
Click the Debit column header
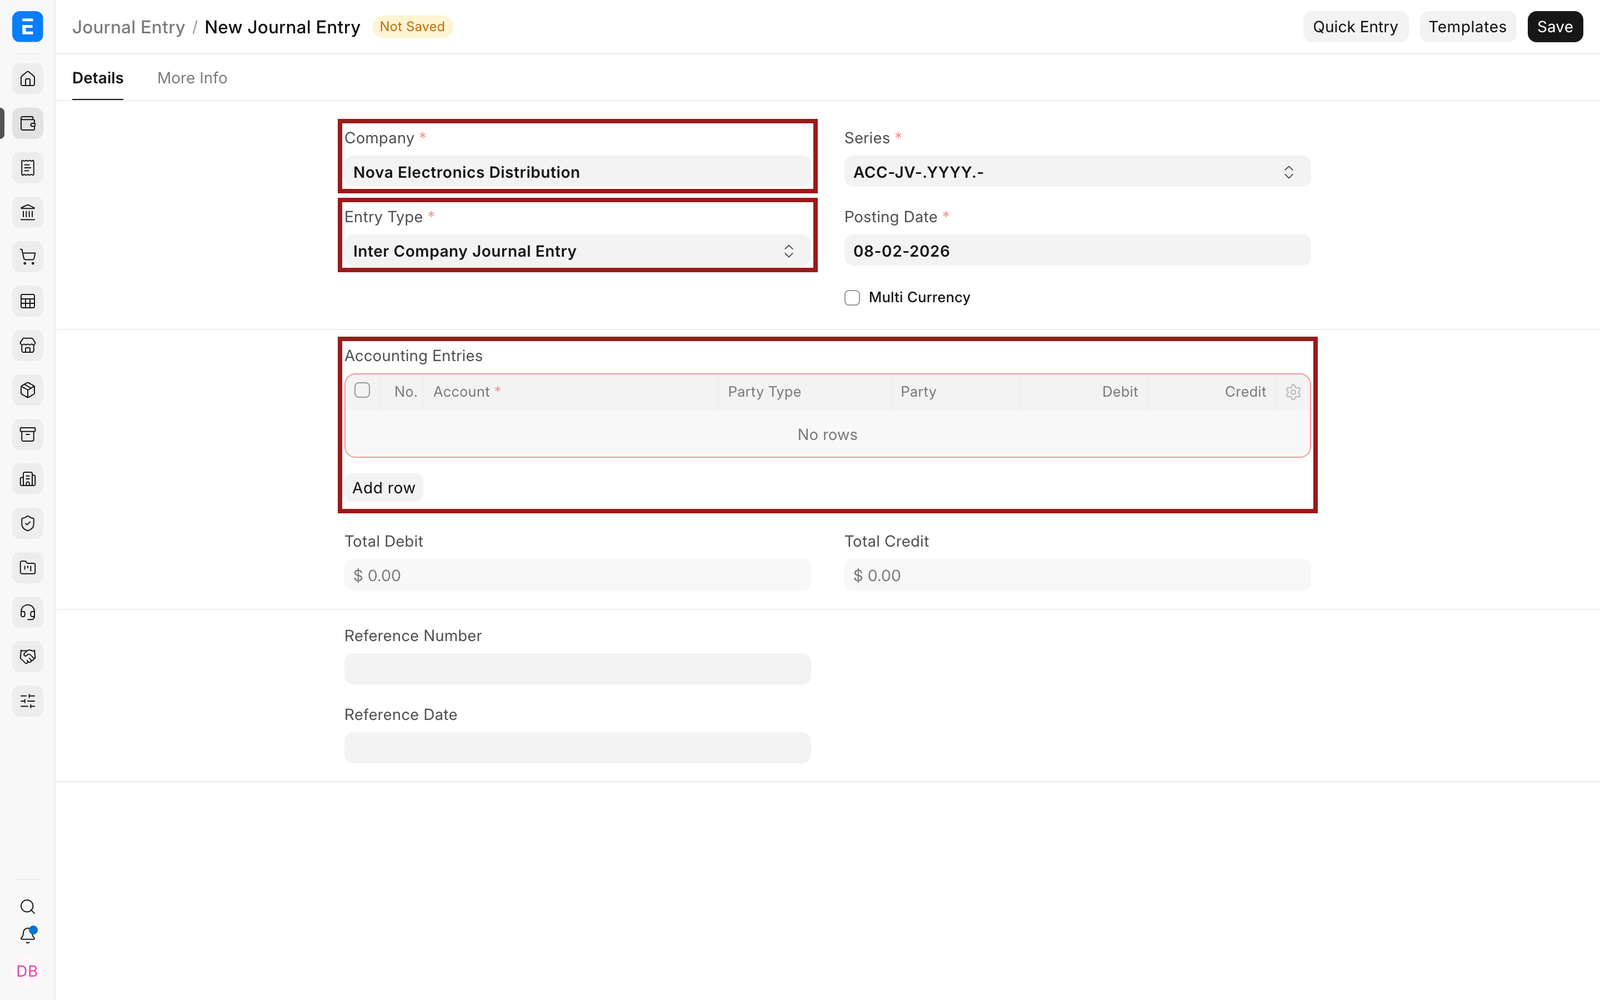pyautogui.click(x=1084, y=392)
